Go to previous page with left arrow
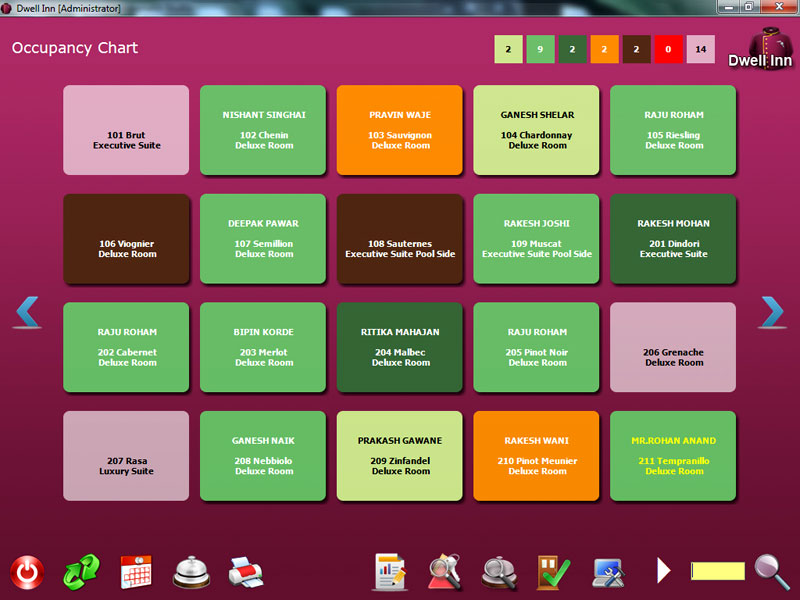The width and height of the screenshot is (800, 600). click(x=27, y=313)
